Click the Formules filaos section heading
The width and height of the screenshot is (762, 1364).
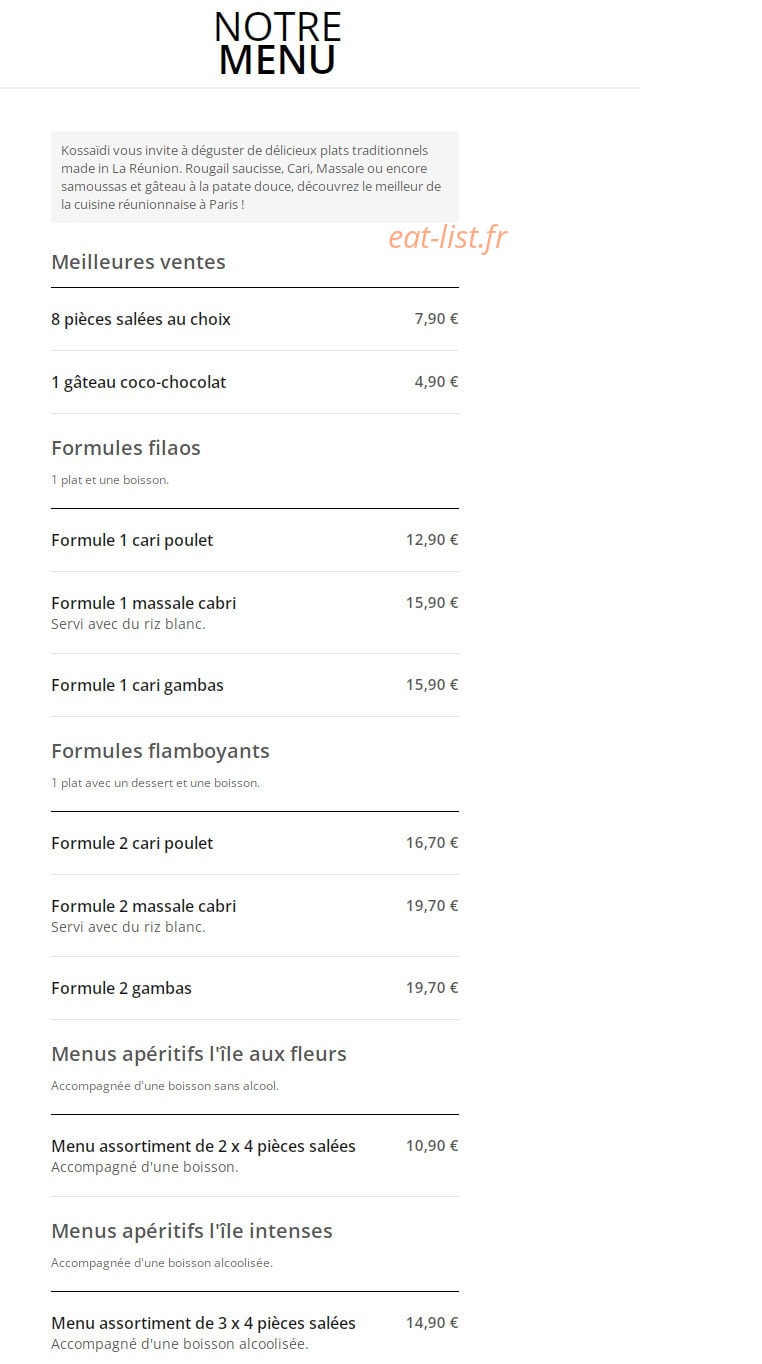click(126, 448)
